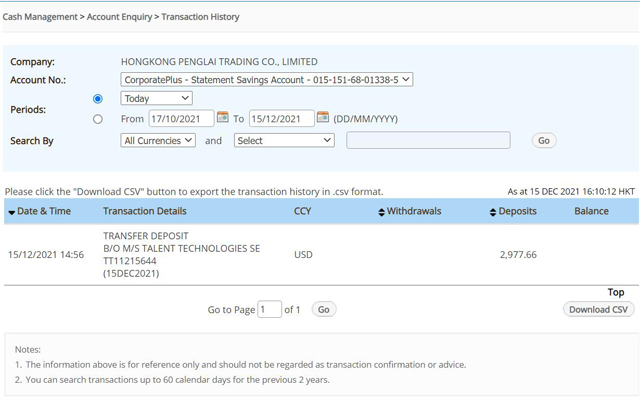Image resolution: width=640 pixels, height=401 pixels.
Task: Focus the From date field 17/10/2021
Action: tap(181, 118)
